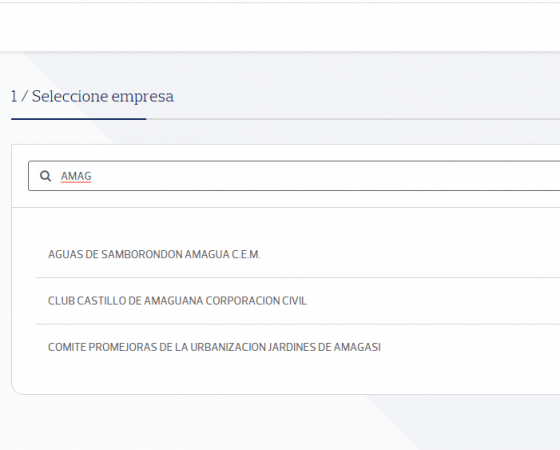Click the words CORPORACION CIVIL in the list
This screenshot has height=450, width=560.
coord(256,301)
